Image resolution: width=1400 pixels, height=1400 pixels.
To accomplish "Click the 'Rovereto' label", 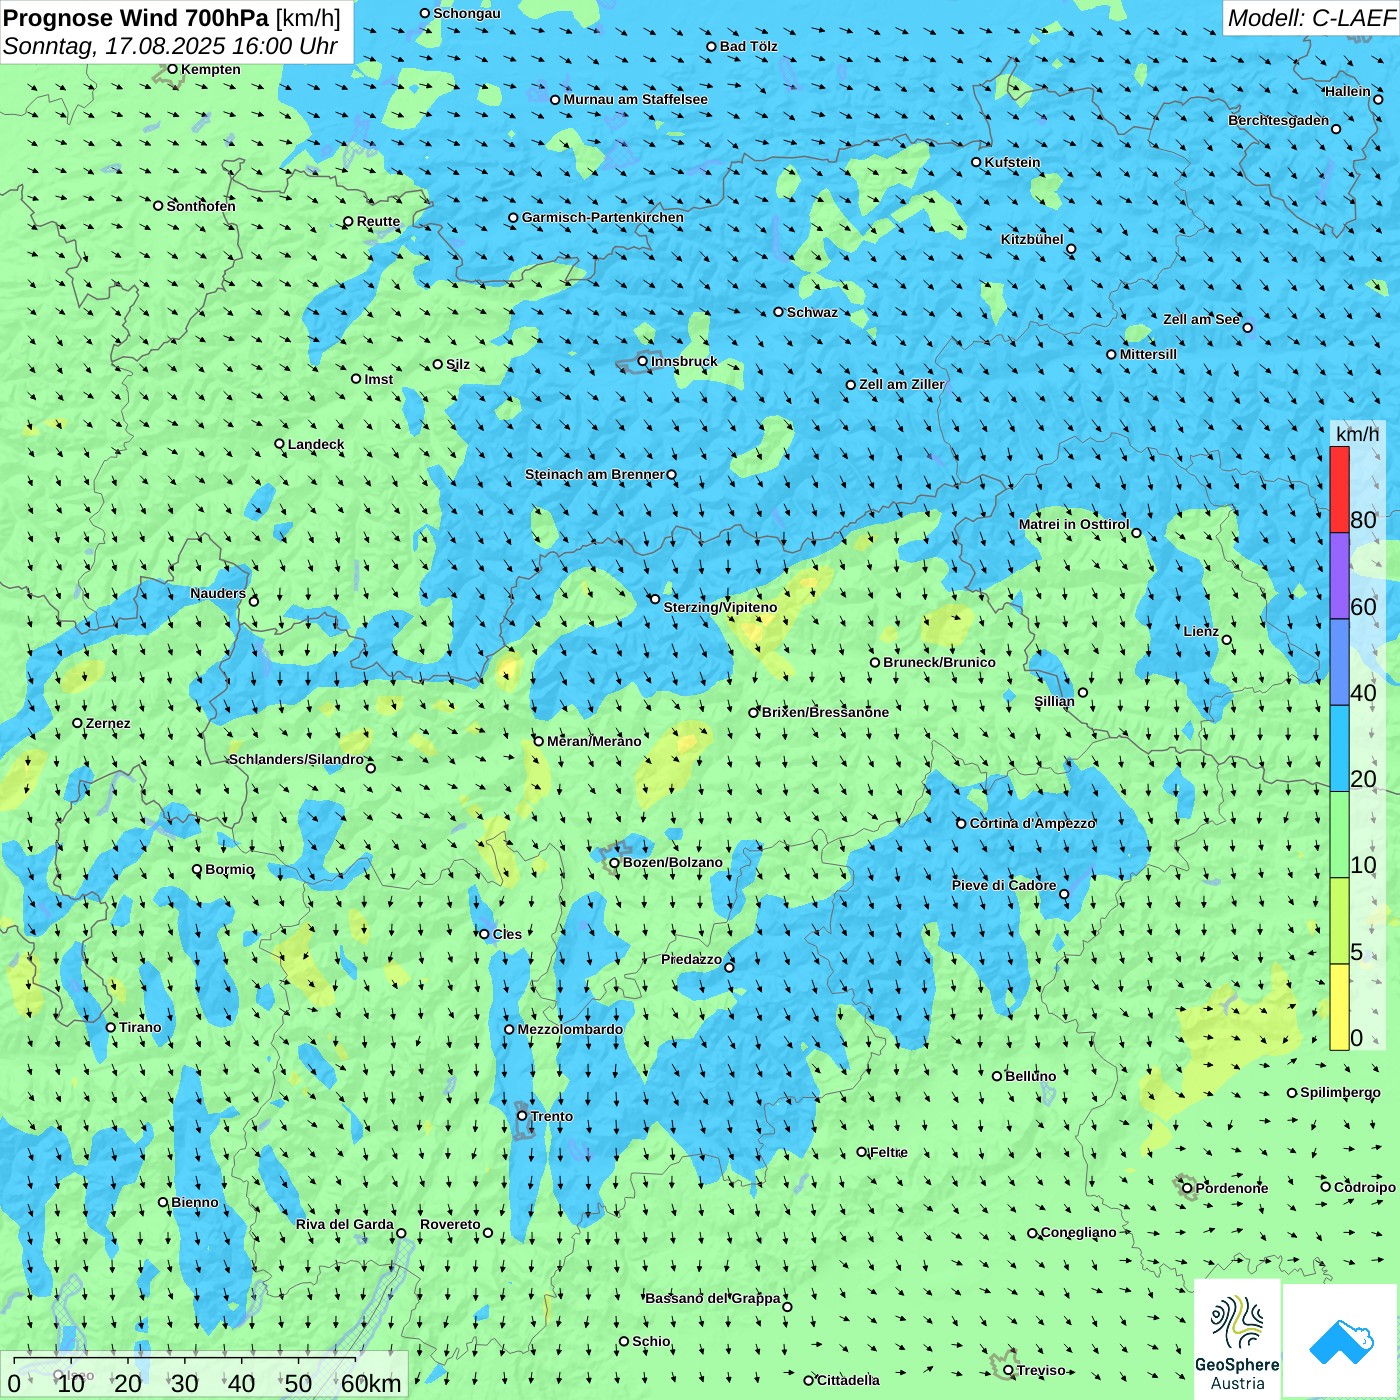I will 450,1224.
